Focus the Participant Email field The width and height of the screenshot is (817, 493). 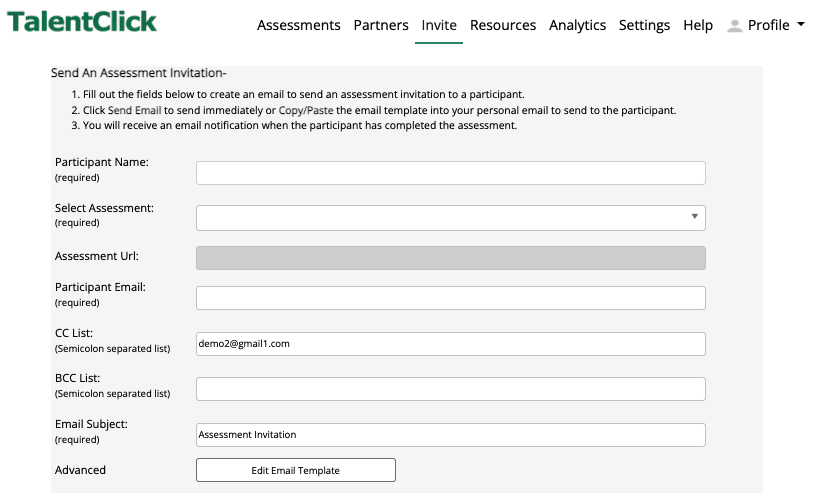[x=451, y=298]
